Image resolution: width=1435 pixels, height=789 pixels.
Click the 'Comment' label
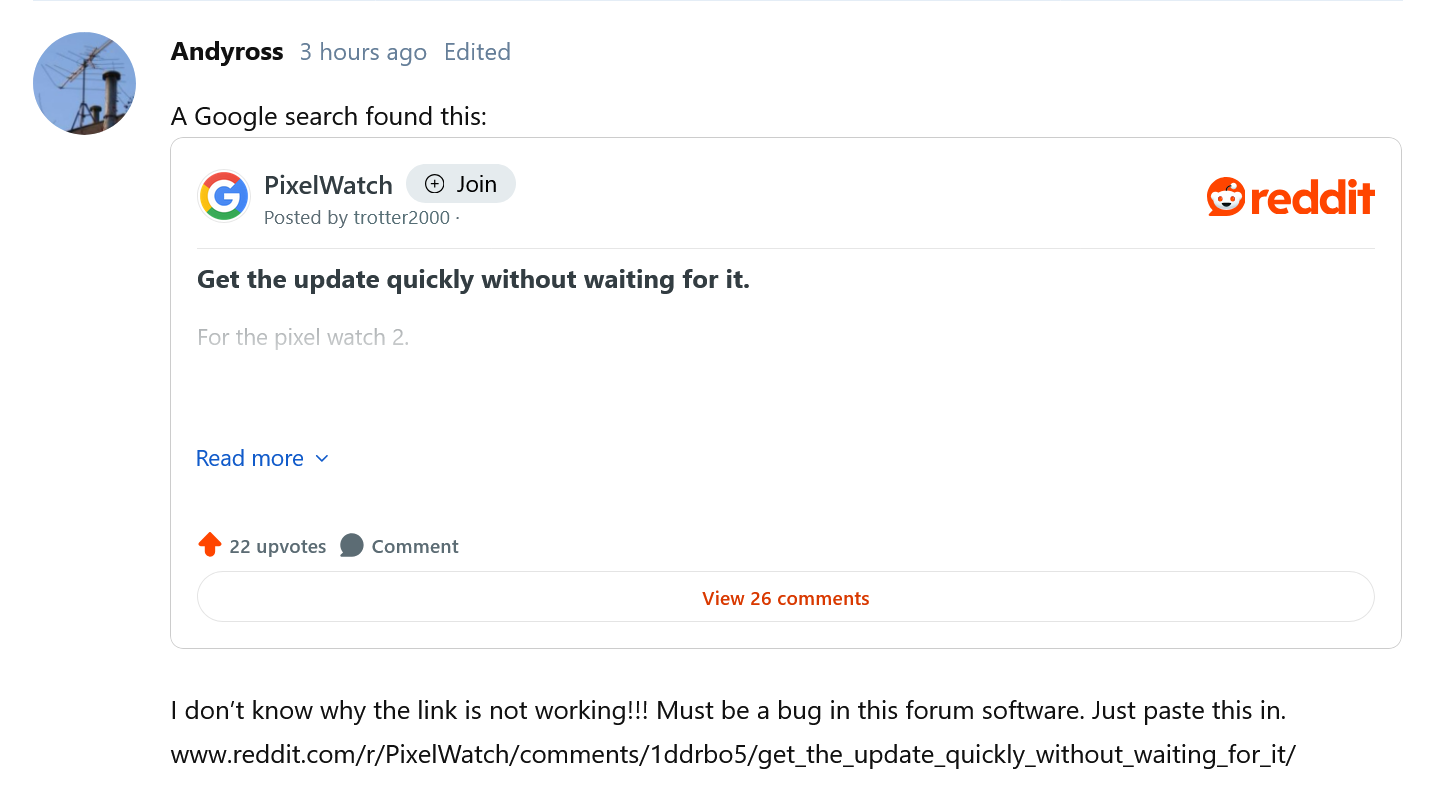tap(415, 546)
